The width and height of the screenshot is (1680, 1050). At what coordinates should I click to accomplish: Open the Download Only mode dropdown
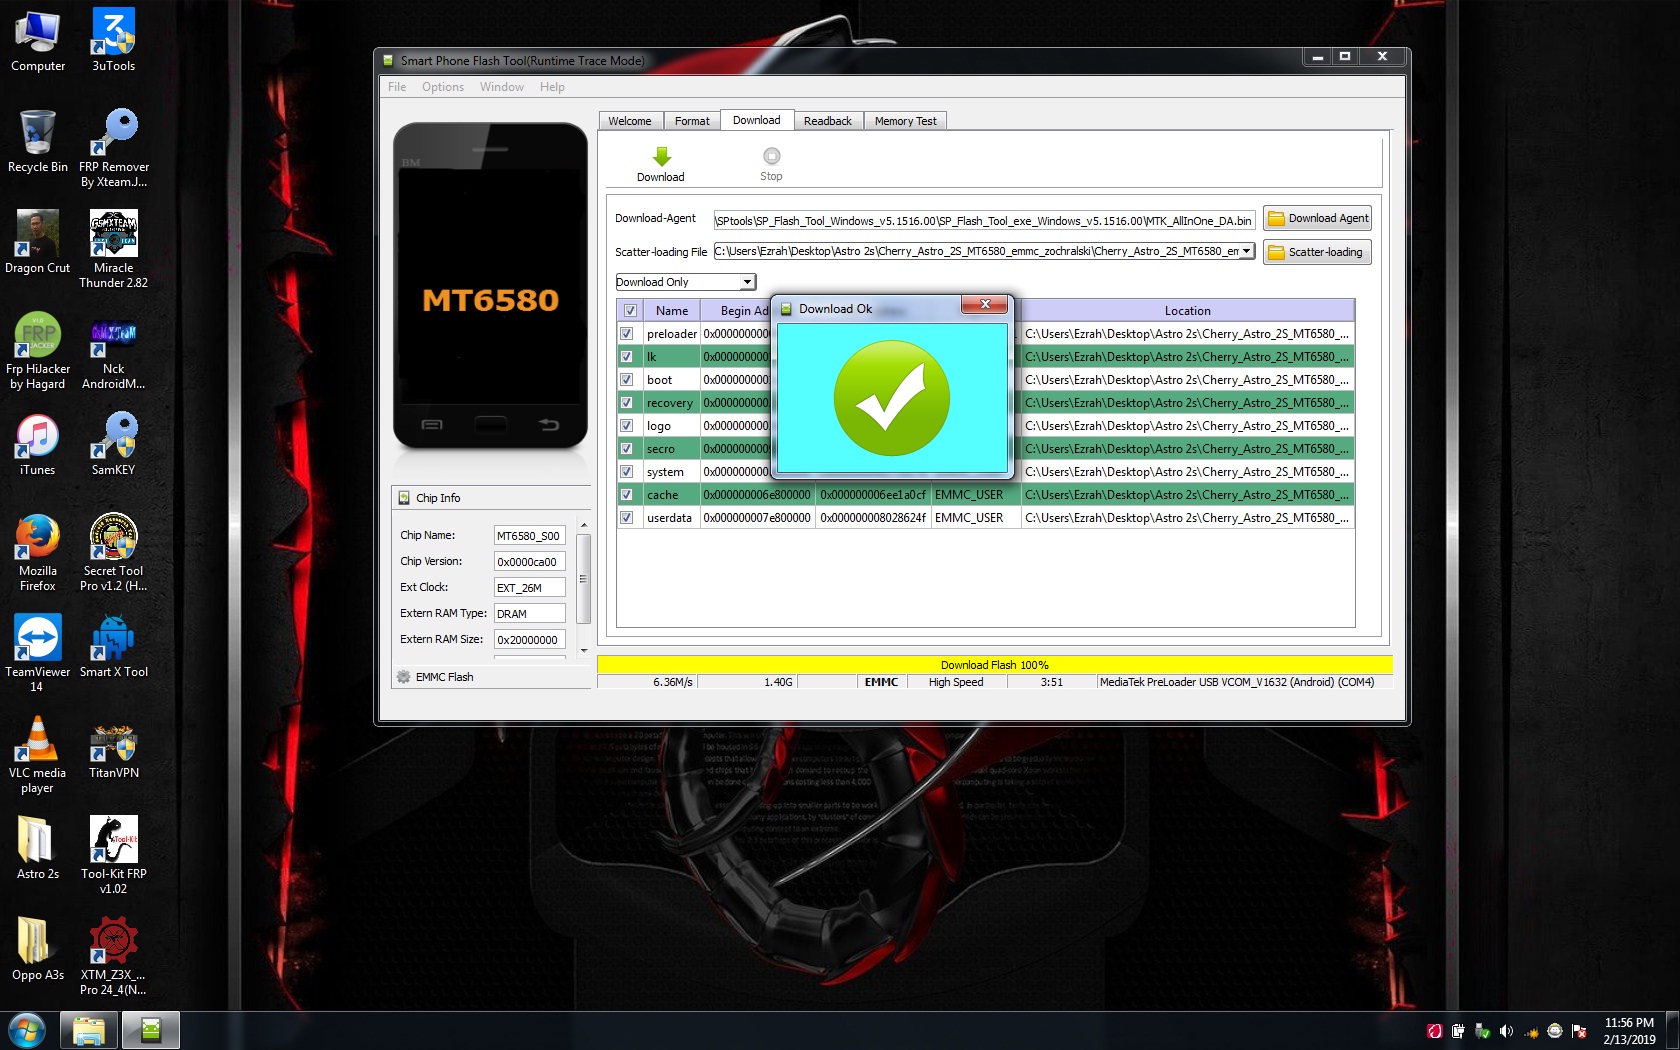pyautogui.click(x=686, y=282)
